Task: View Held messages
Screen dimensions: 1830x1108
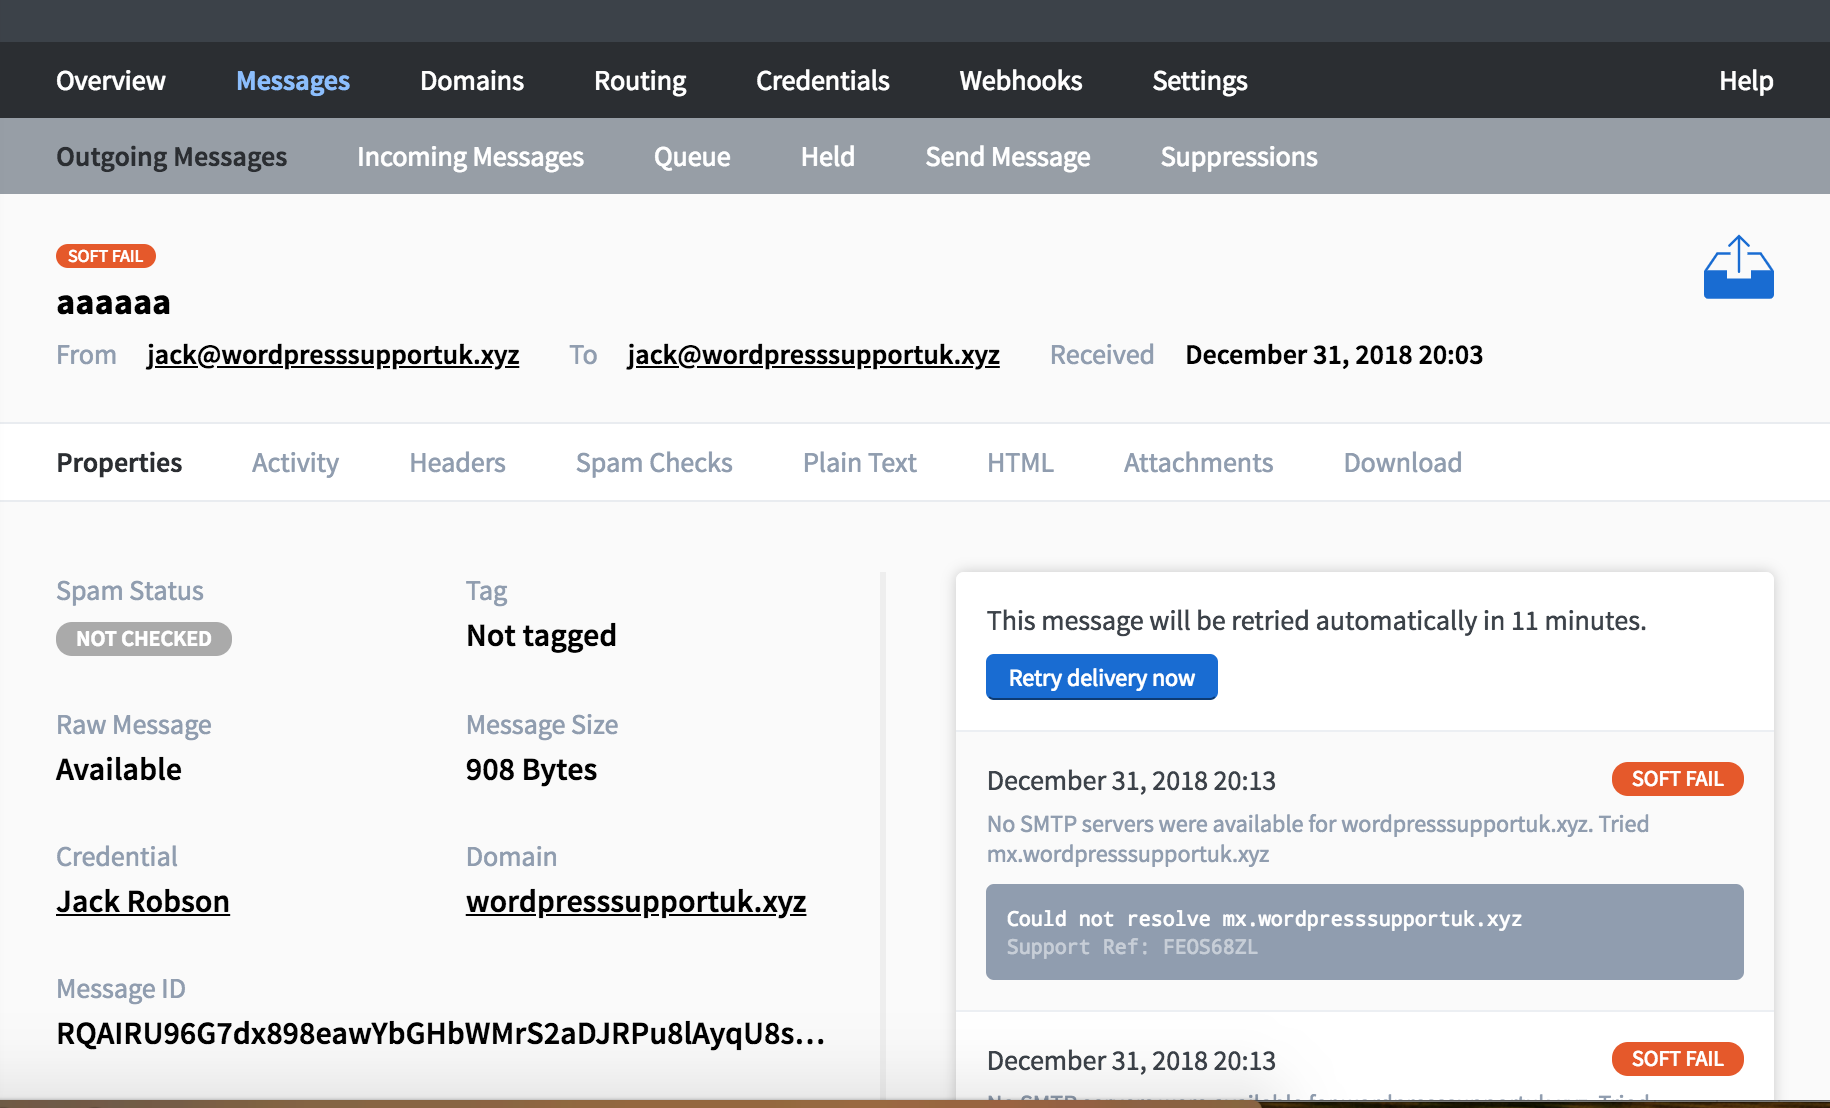Action: coord(828,156)
